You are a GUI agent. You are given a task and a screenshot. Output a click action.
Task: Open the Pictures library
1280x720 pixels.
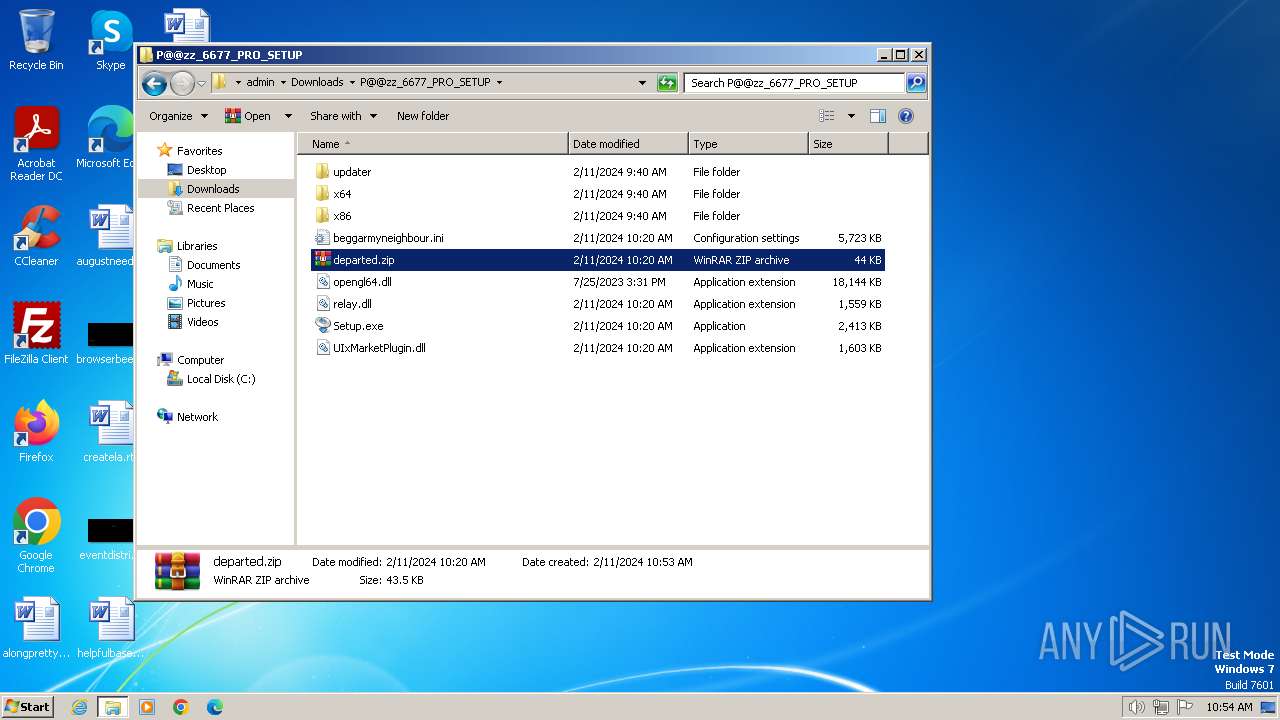(x=206, y=303)
